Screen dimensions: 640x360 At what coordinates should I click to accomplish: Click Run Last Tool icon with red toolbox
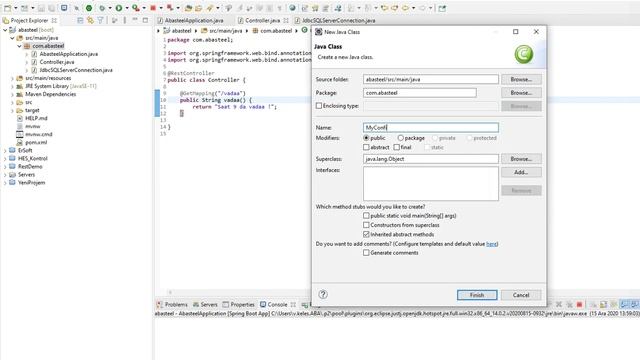[136, 8]
